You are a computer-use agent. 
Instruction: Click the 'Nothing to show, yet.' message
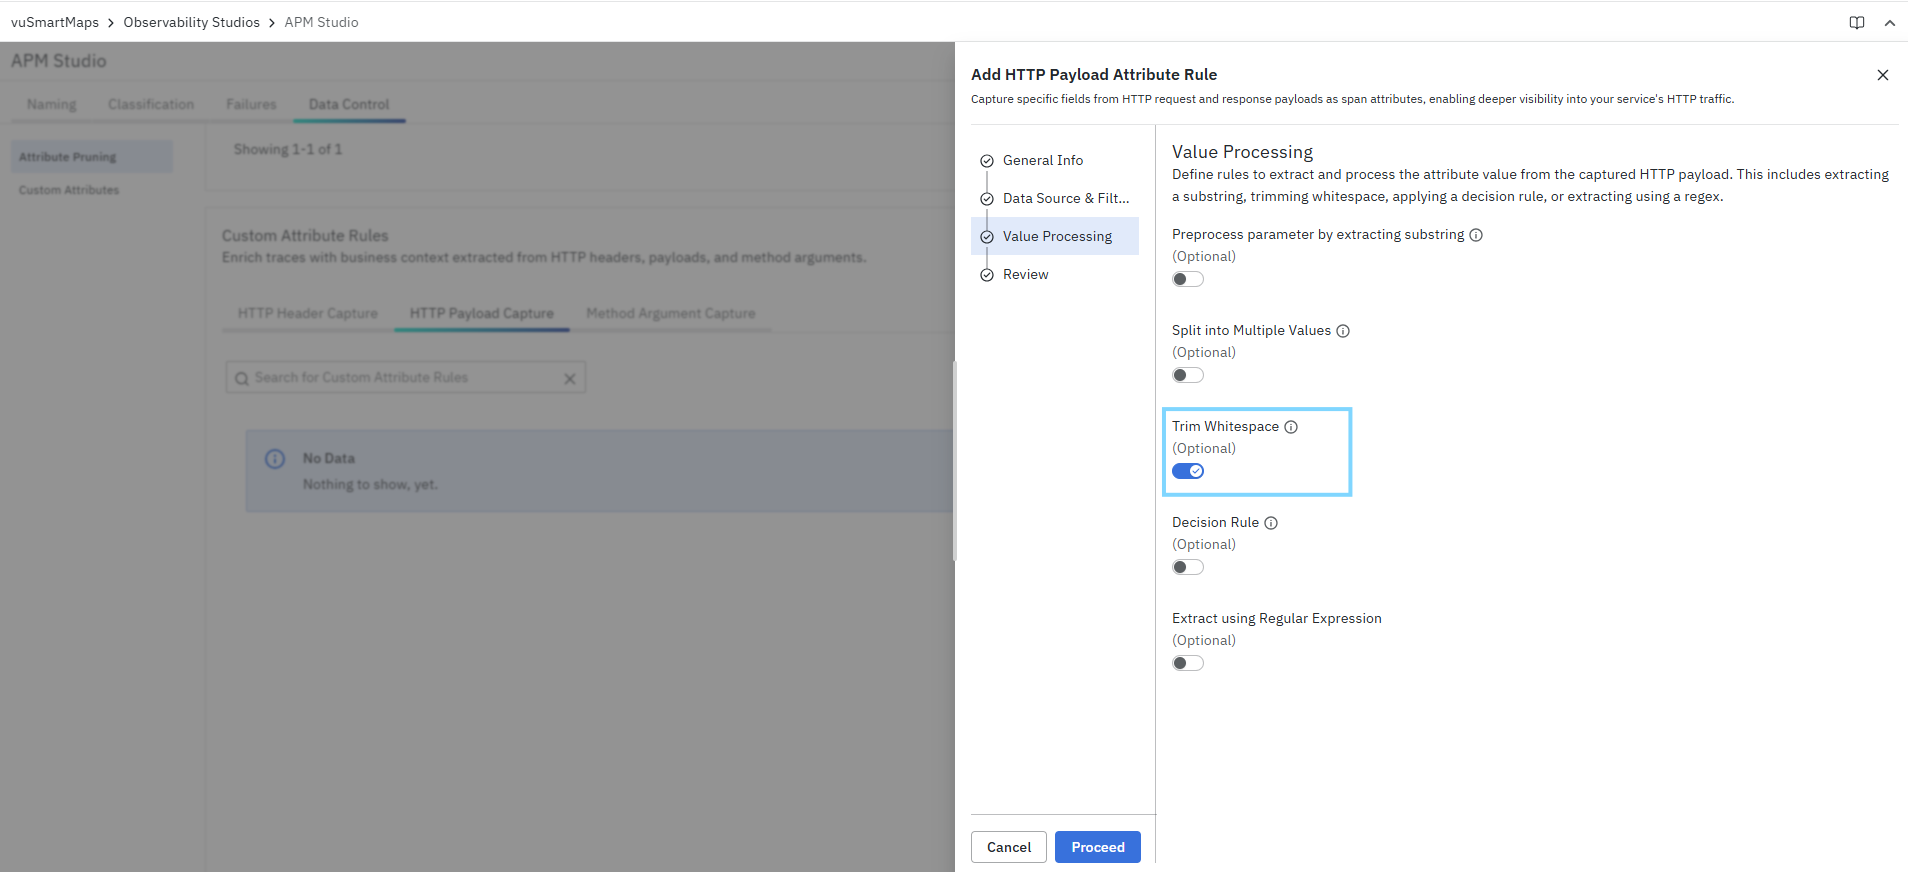click(x=371, y=485)
